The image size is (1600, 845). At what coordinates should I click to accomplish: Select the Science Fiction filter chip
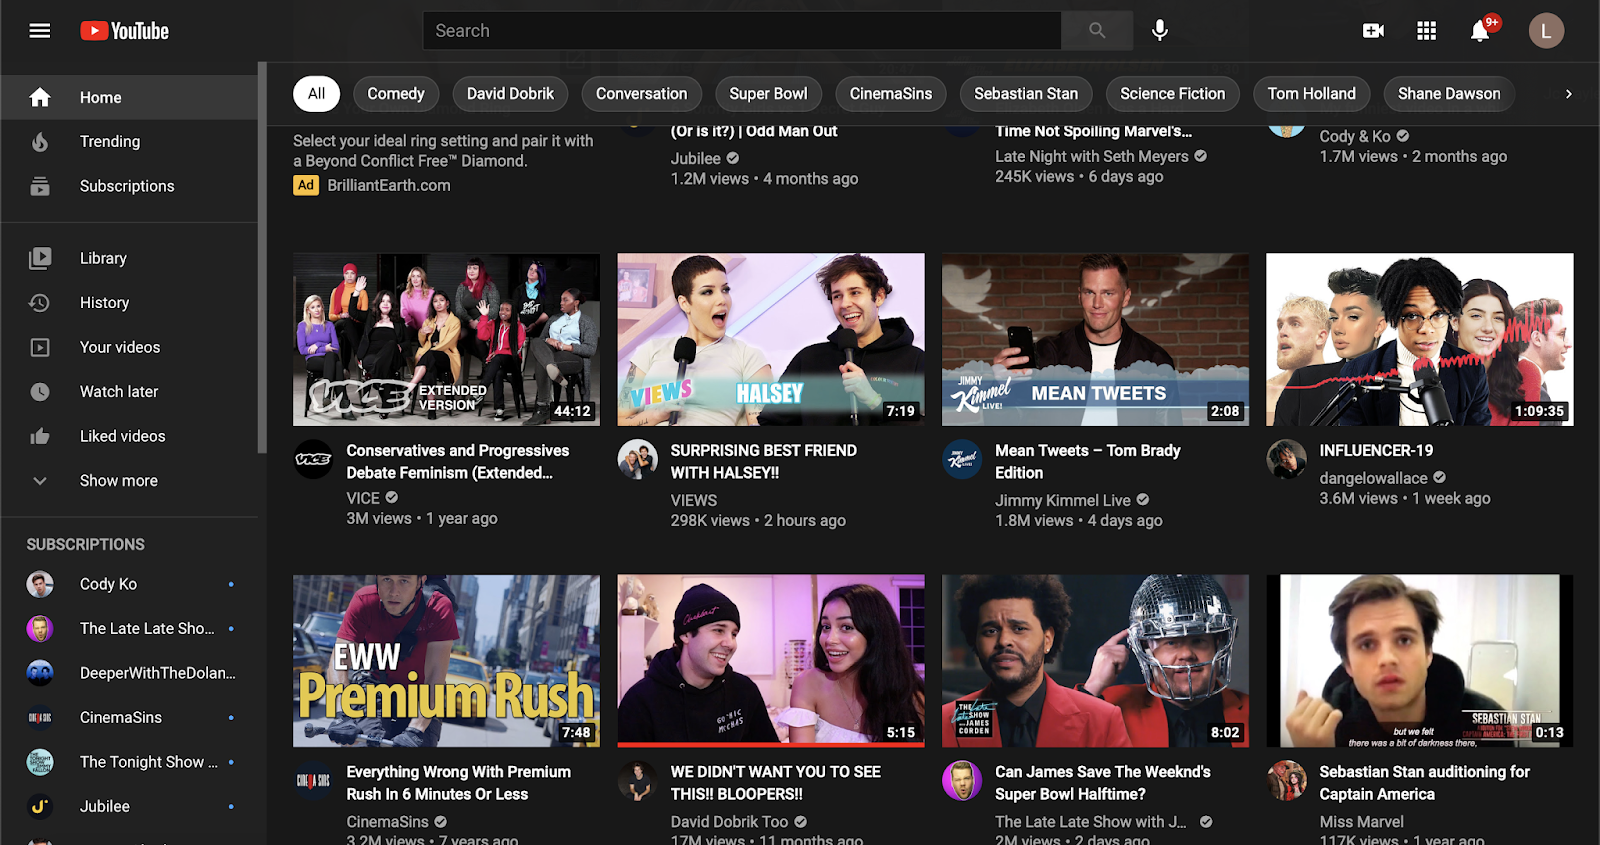click(x=1172, y=94)
